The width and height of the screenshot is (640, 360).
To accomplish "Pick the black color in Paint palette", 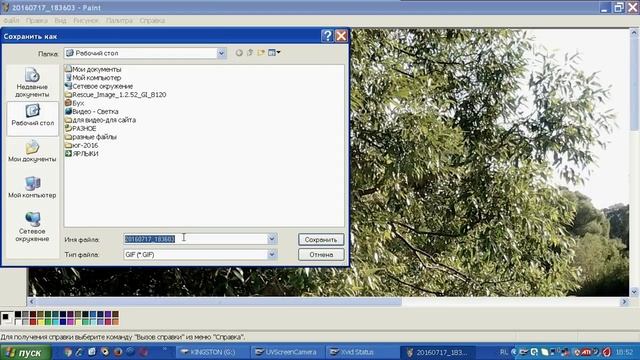I will coord(18,314).
